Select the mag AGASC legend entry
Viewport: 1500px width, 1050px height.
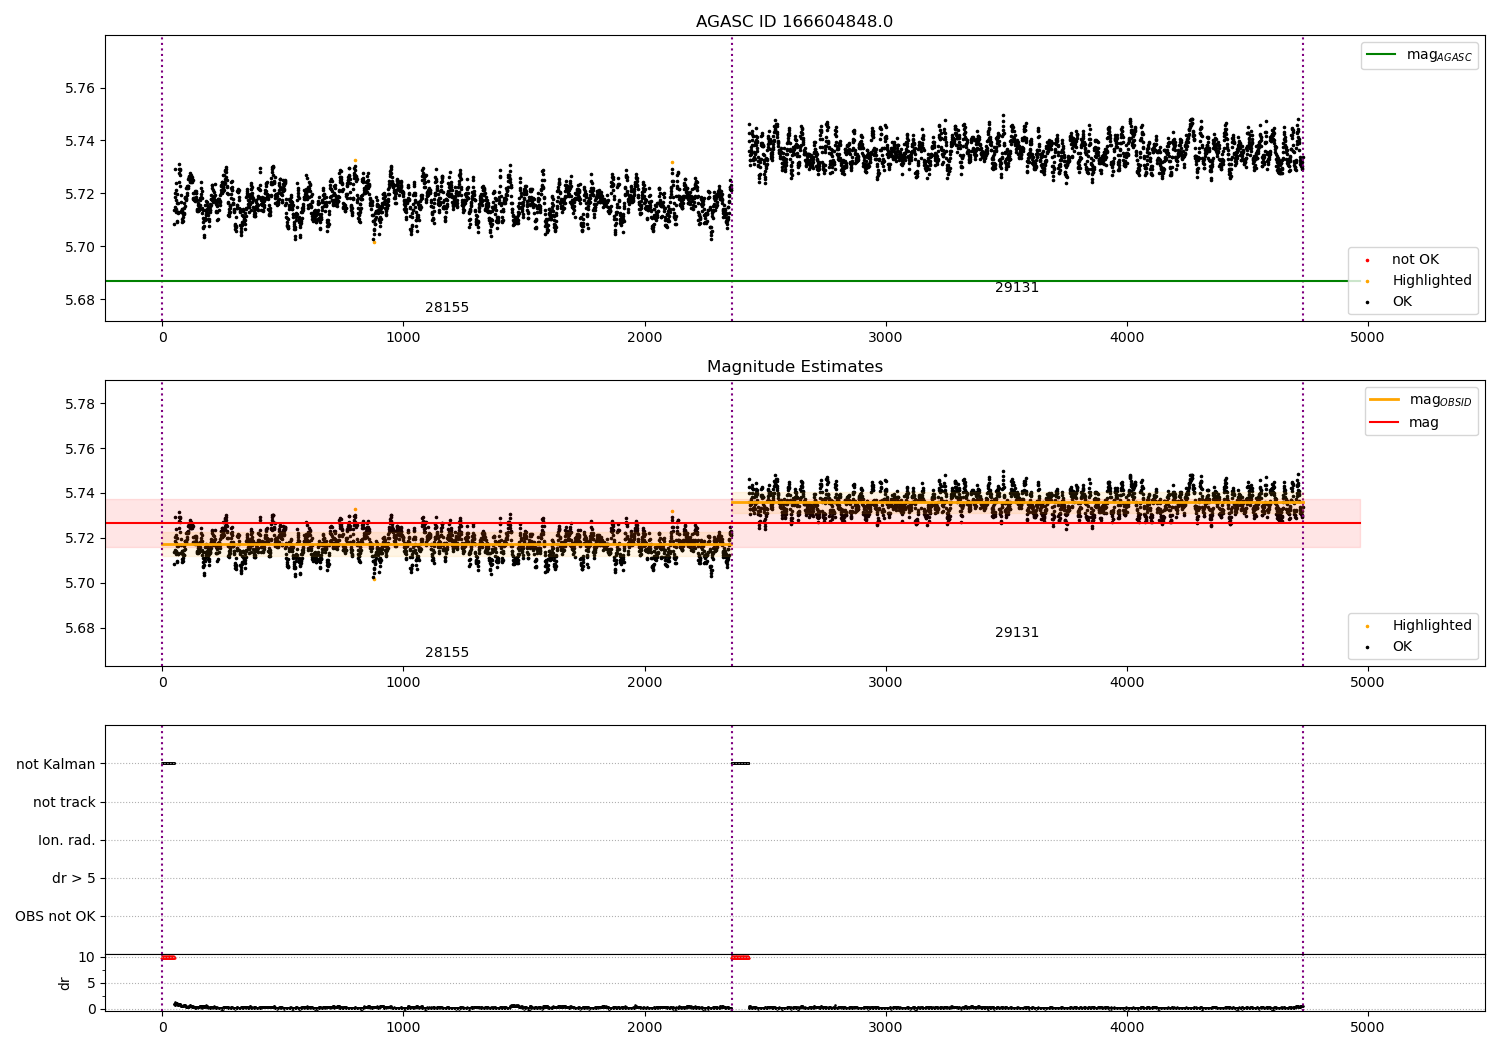pyautogui.click(x=1419, y=55)
